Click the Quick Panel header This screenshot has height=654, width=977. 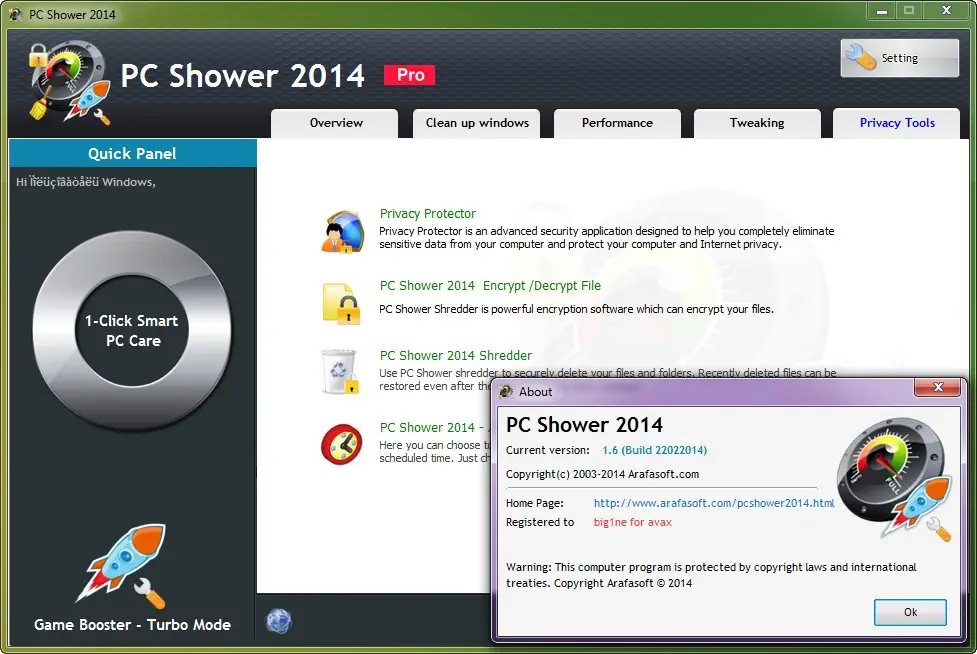(132, 153)
